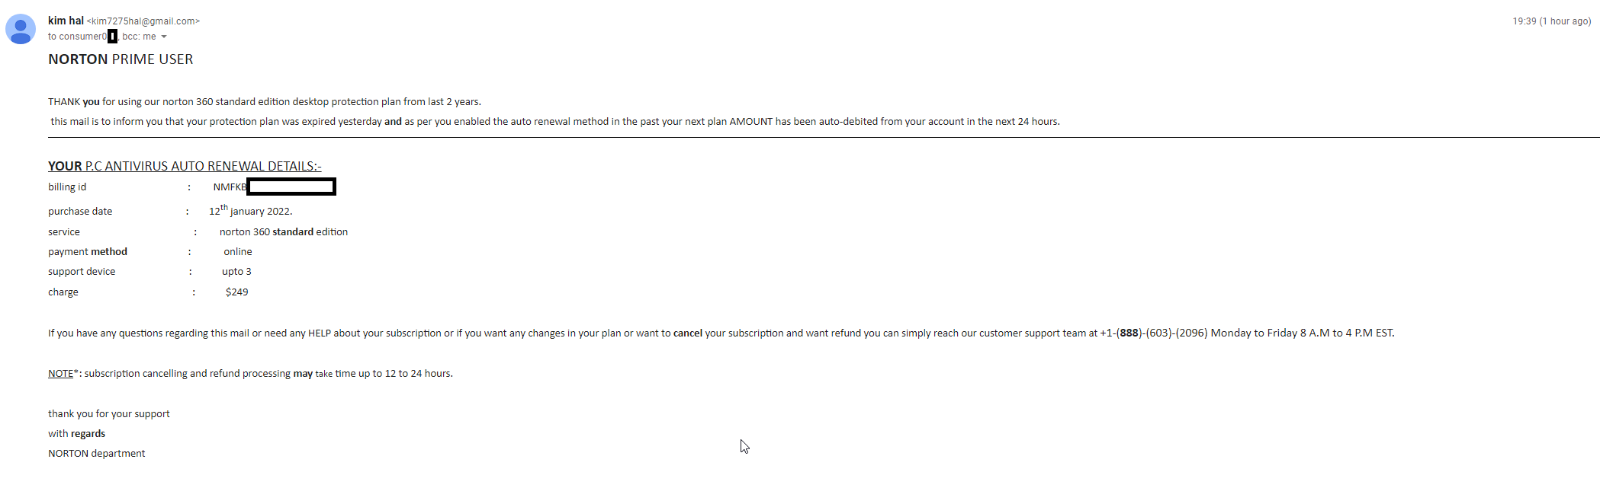Click sender email address kim7275hal@gmail.com
The height and width of the screenshot is (491, 1600).
click(143, 21)
